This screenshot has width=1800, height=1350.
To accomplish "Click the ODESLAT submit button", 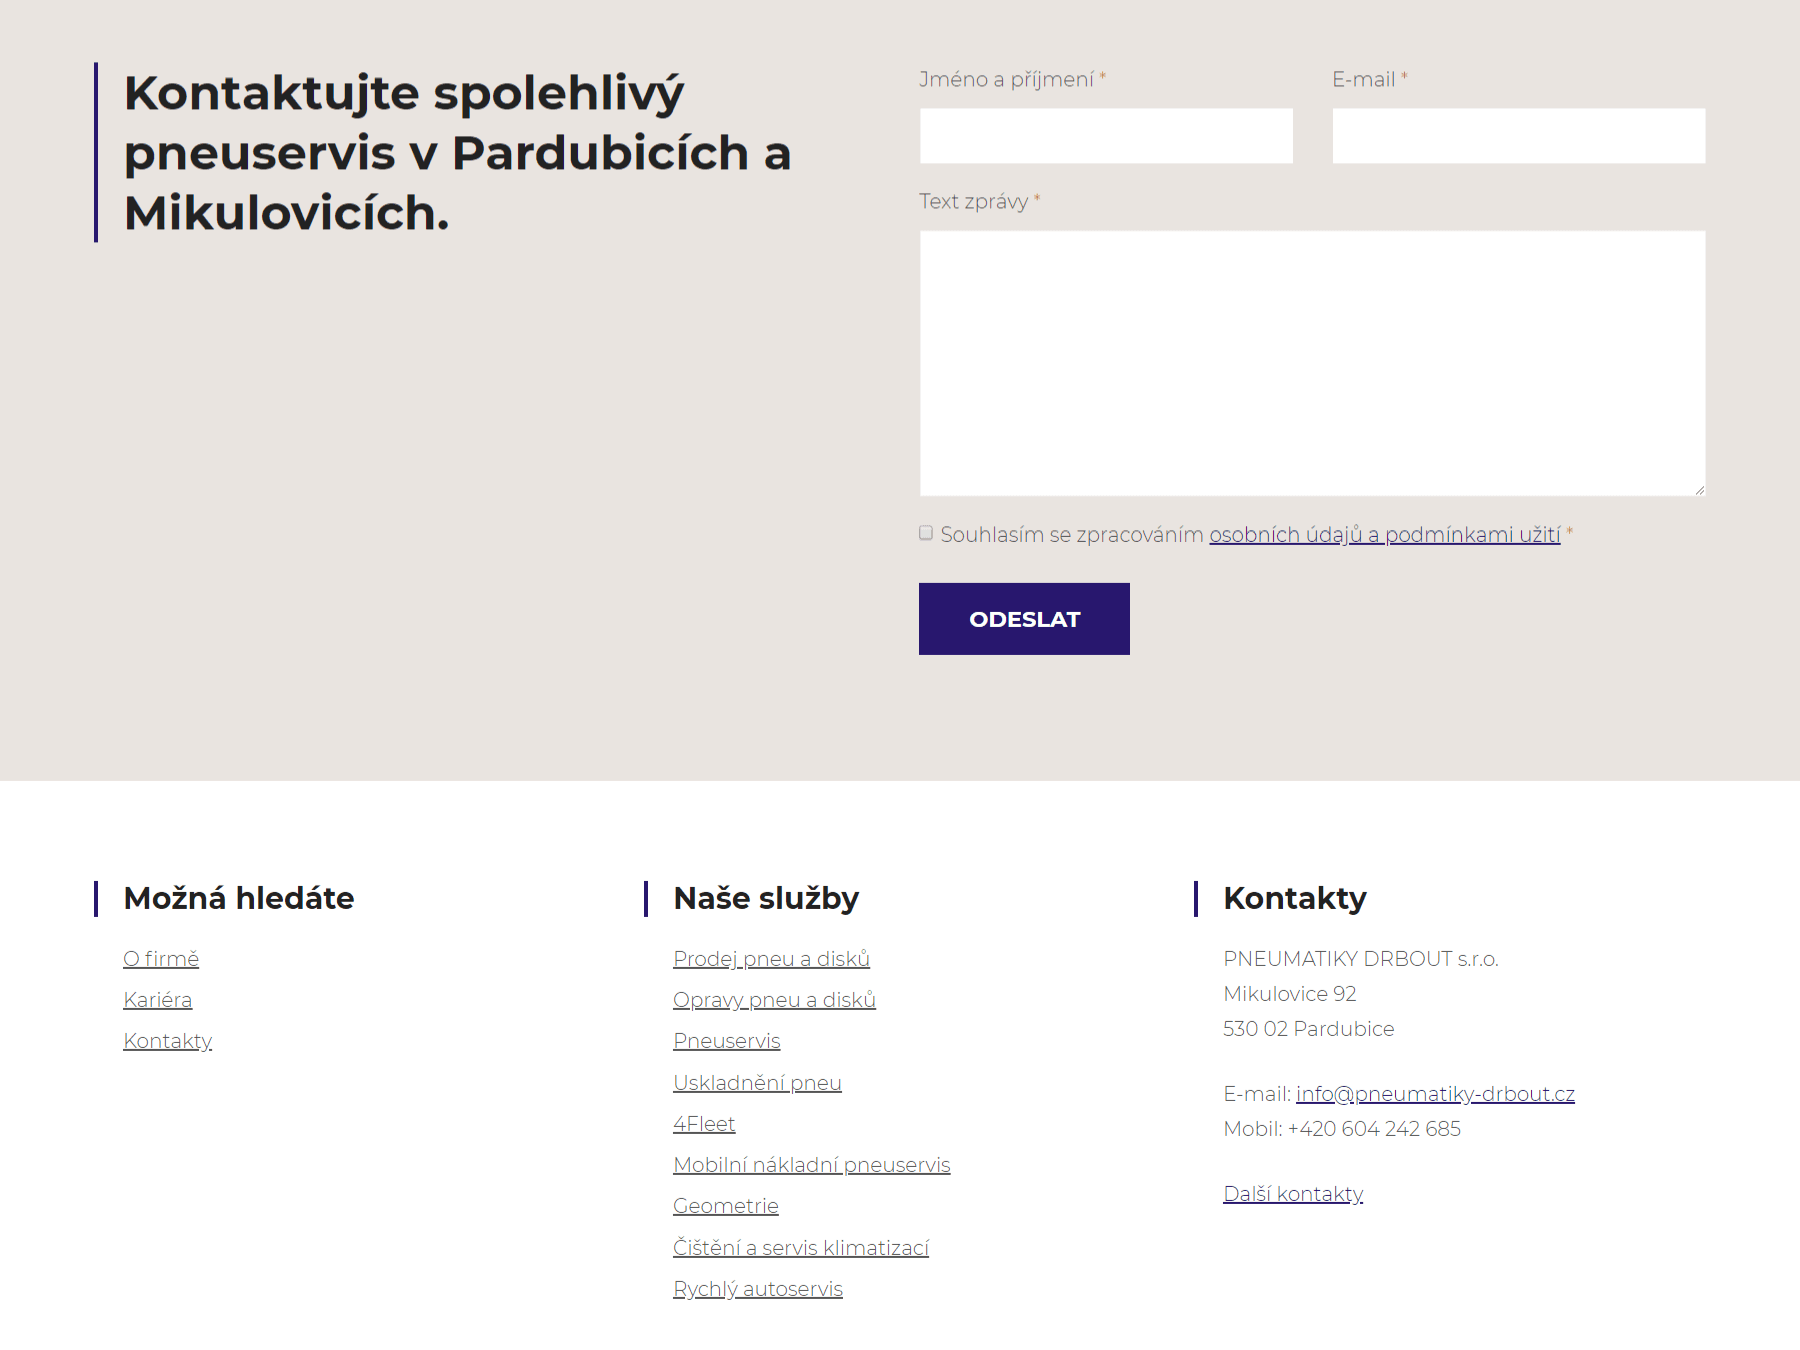I will tap(1024, 619).
